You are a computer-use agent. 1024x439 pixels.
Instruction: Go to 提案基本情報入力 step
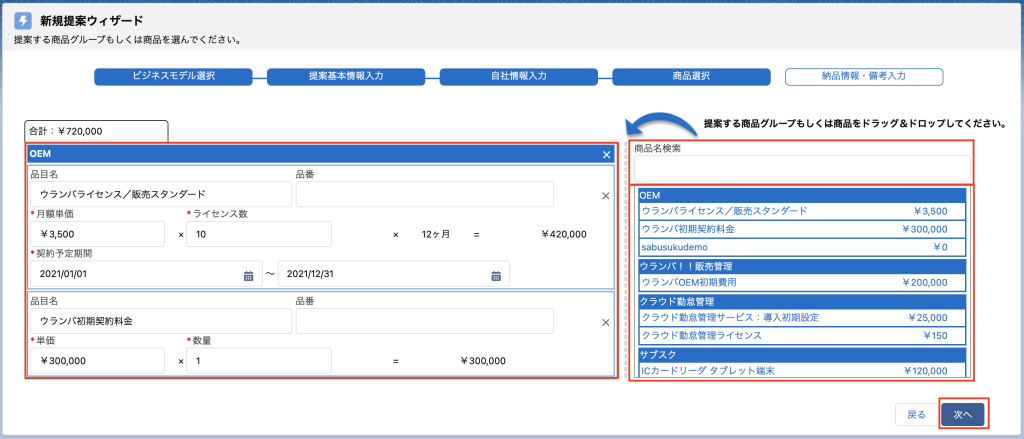pyautogui.click(x=346, y=76)
